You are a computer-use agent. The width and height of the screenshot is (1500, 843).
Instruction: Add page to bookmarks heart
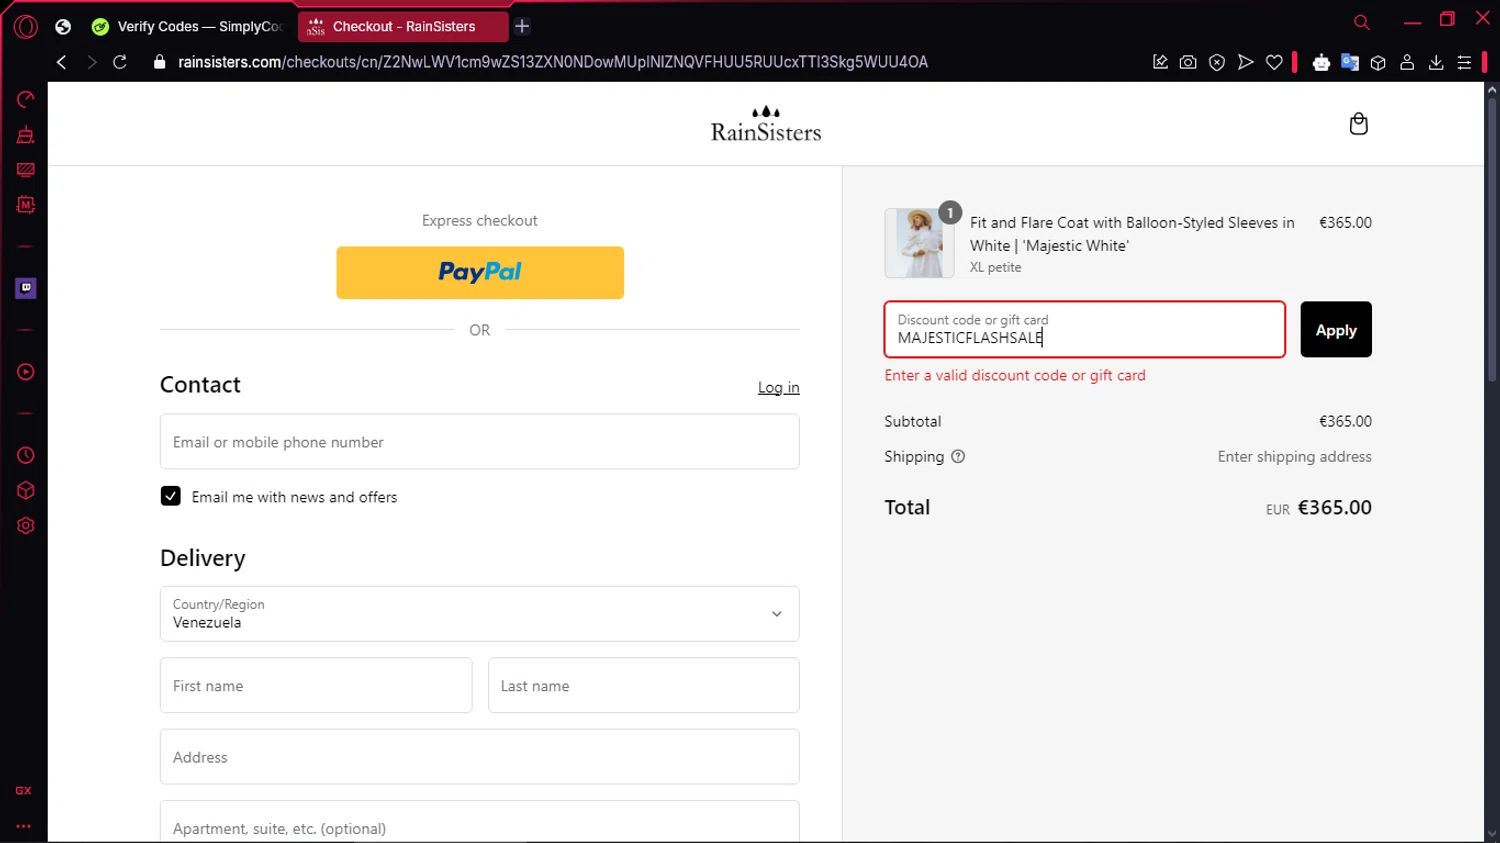click(x=1274, y=62)
